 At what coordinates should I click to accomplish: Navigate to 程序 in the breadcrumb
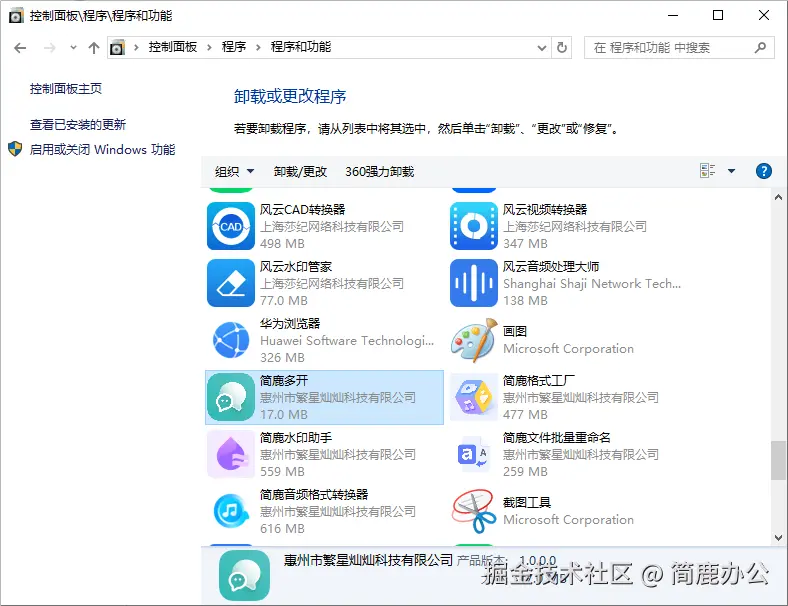pos(234,47)
